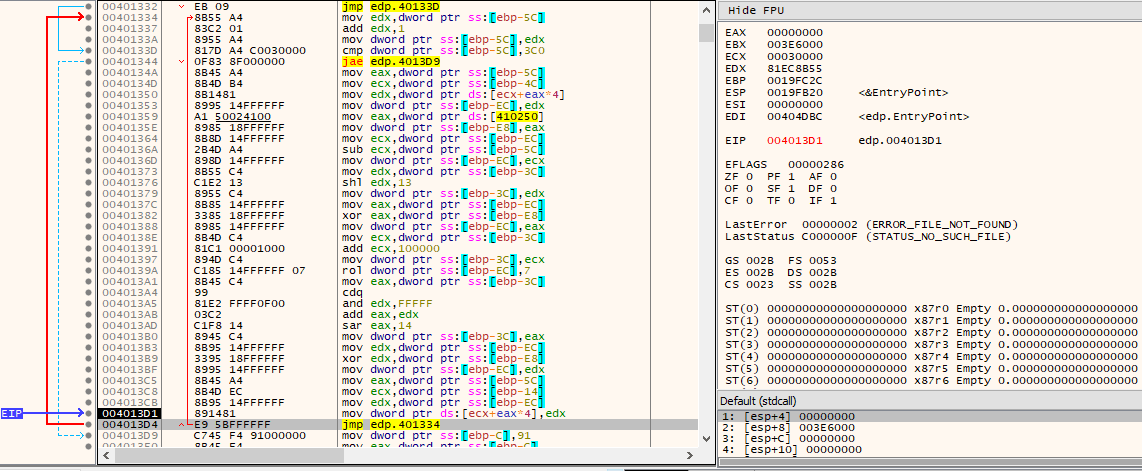Toggle breakpoint dot at address 00401359
This screenshot has height=471, width=1142.
coord(88,116)
